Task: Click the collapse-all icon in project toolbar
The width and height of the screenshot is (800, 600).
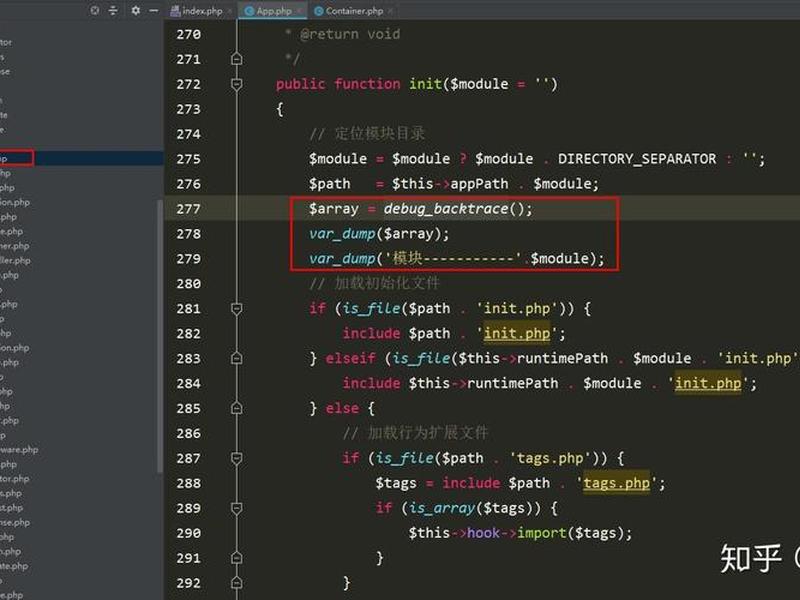Action: click(113, 10)
